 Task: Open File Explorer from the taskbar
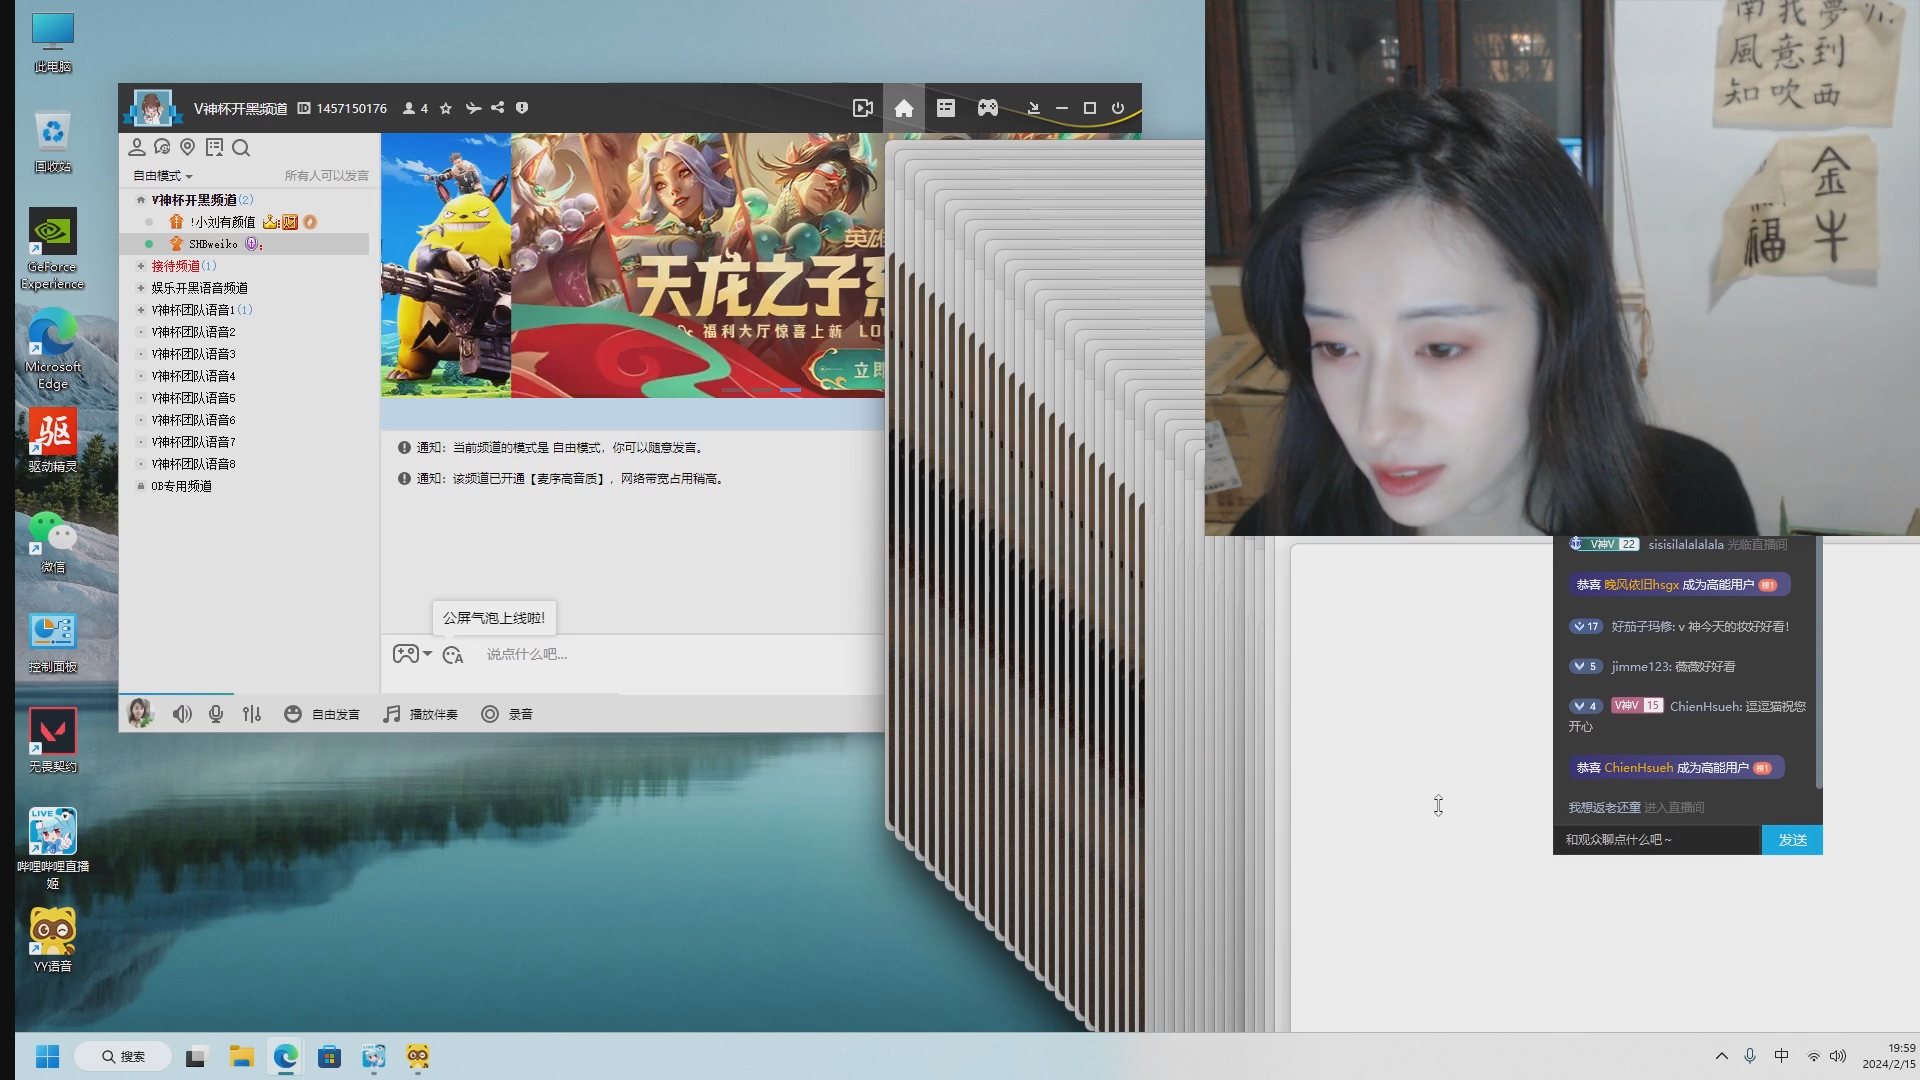(x=241, y=1056)
